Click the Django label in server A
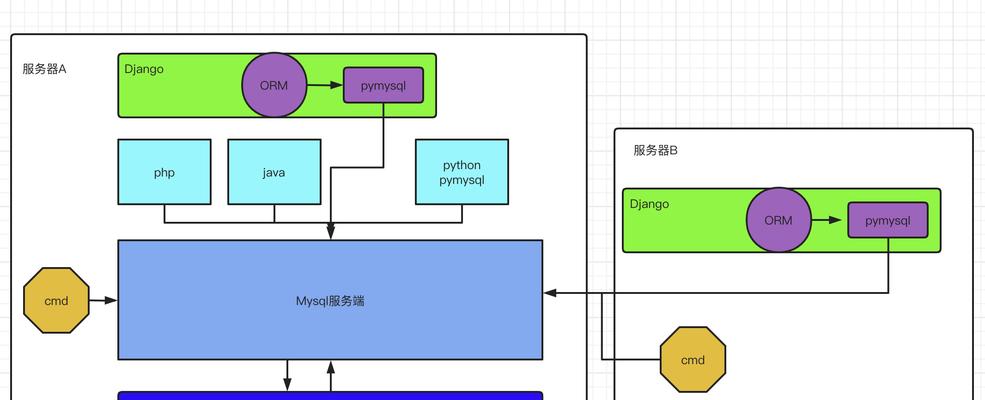The width and height of the screenshot is (985, 400). (x=144, y=69)
